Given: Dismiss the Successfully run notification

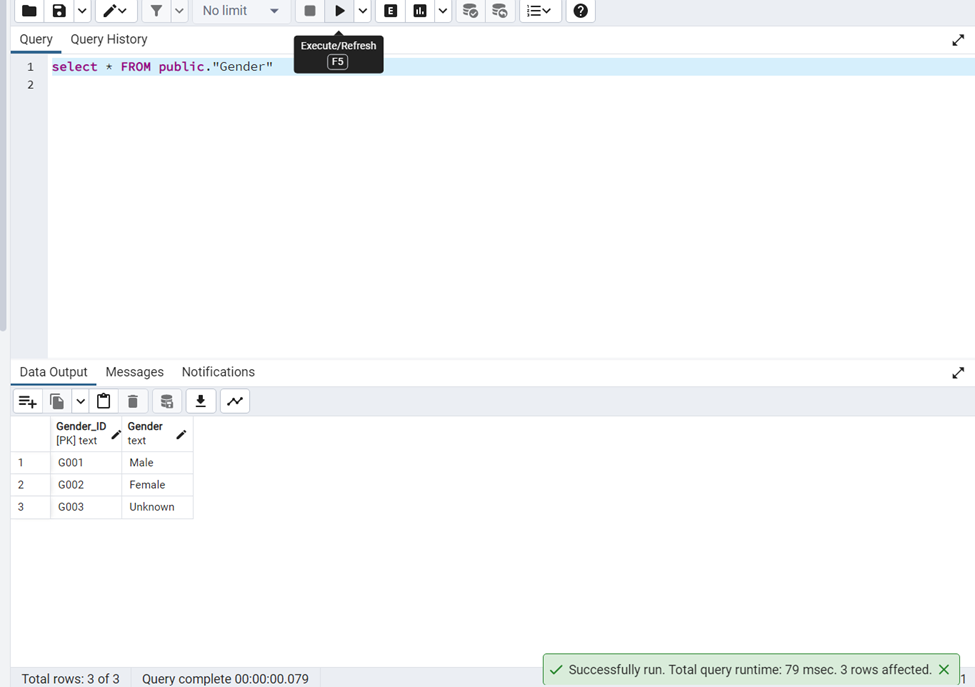Looking at the screenshot, I should click(x=944, y=670).
